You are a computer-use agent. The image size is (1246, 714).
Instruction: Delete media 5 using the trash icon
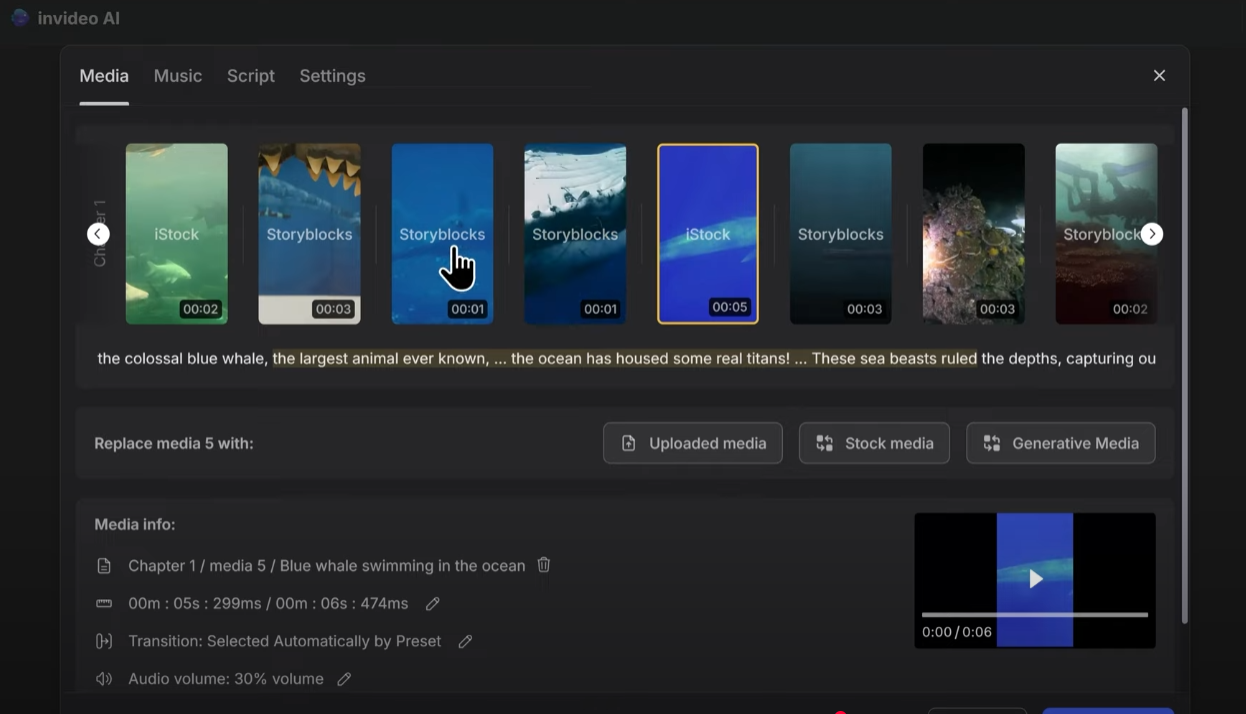coord(544,565)
